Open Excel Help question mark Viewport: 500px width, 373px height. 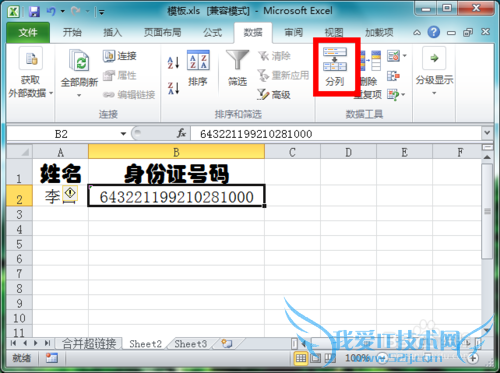click(434, 32)
